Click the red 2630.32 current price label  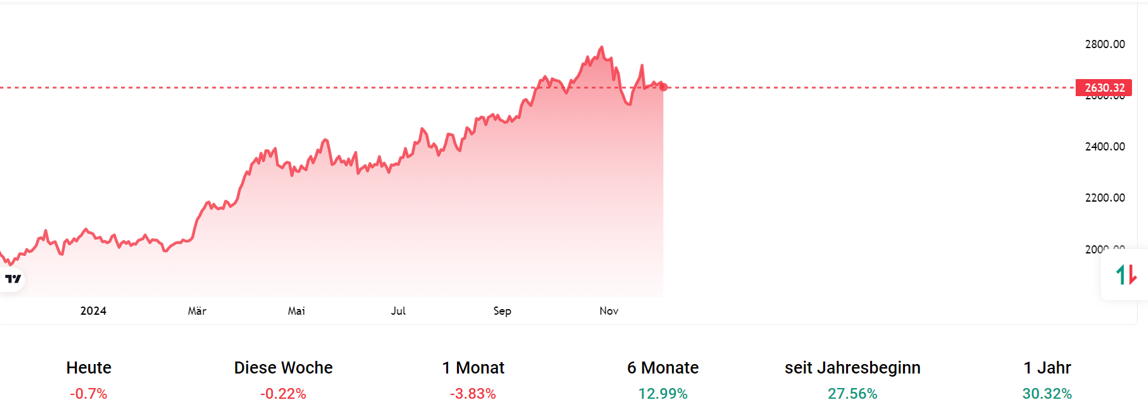click(x=1105, y=88)
